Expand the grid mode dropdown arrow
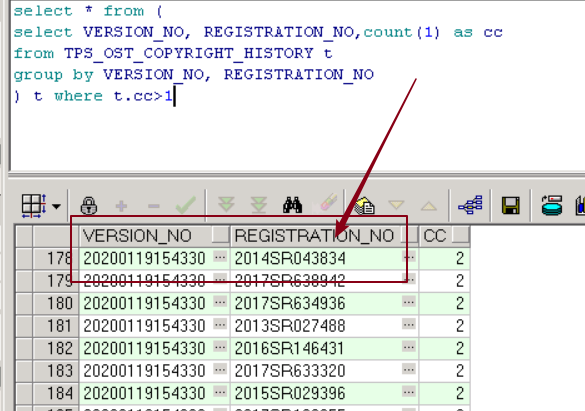Image resolution: width=585 pixels, height=411 pixels. (x=56, y=206)
